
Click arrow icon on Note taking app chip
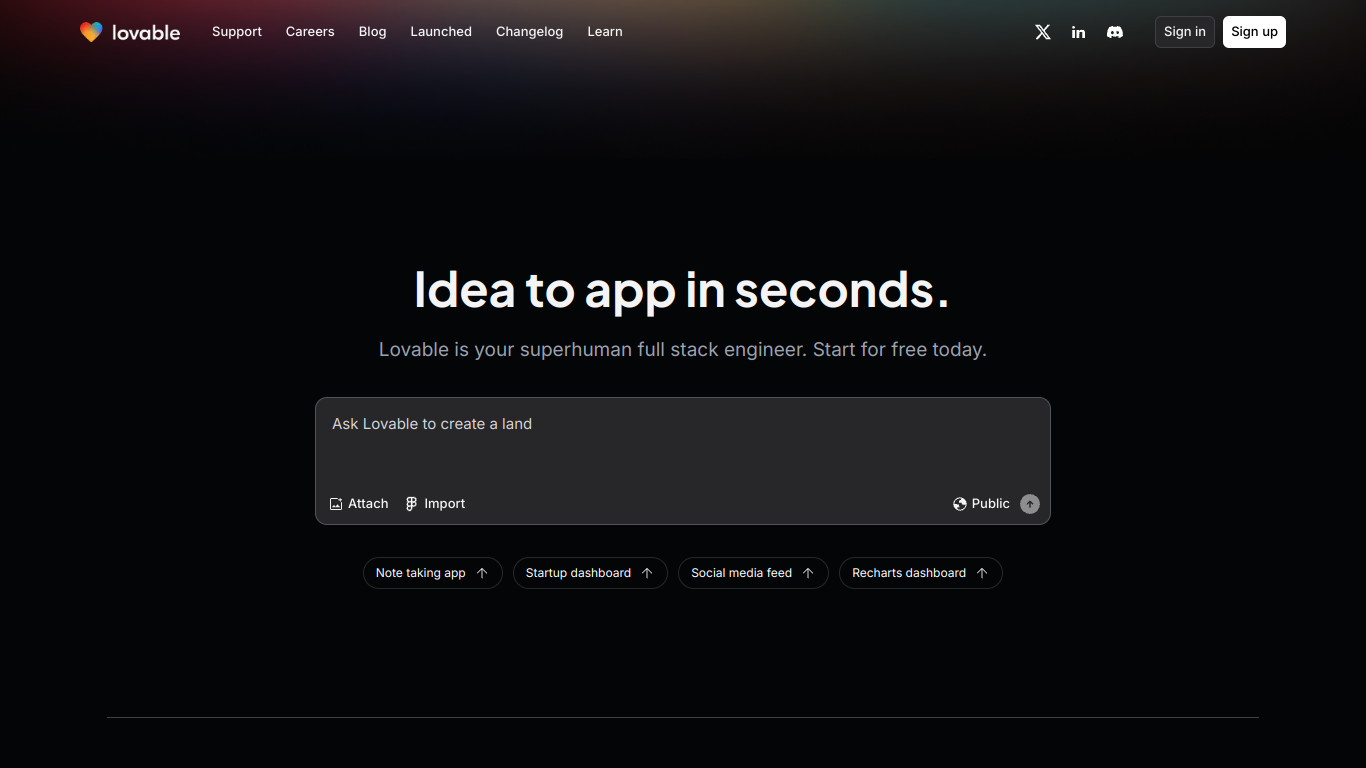(x=482, y=573)
